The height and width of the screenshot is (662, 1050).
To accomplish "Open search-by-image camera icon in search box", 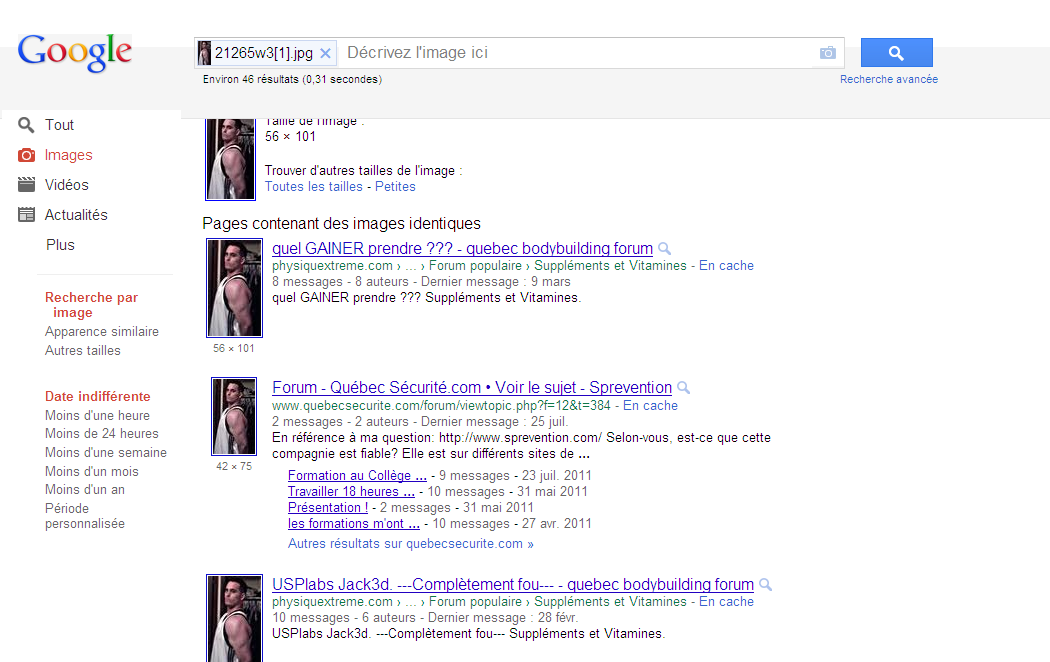I will [x=828, y=53].
